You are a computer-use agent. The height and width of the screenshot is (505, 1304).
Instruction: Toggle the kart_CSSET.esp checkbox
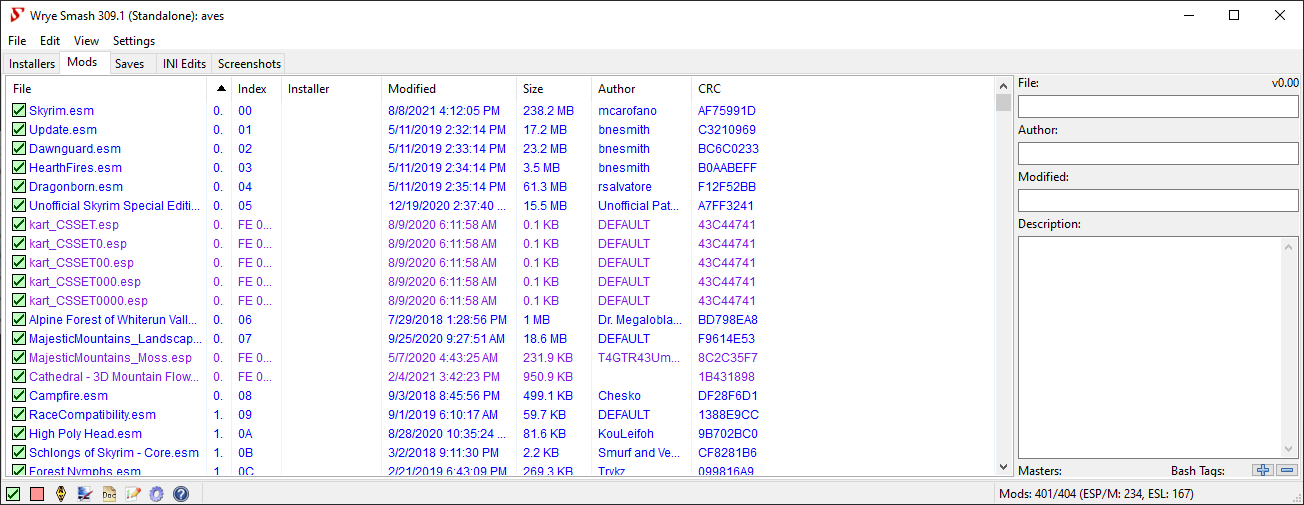[19, 225]
